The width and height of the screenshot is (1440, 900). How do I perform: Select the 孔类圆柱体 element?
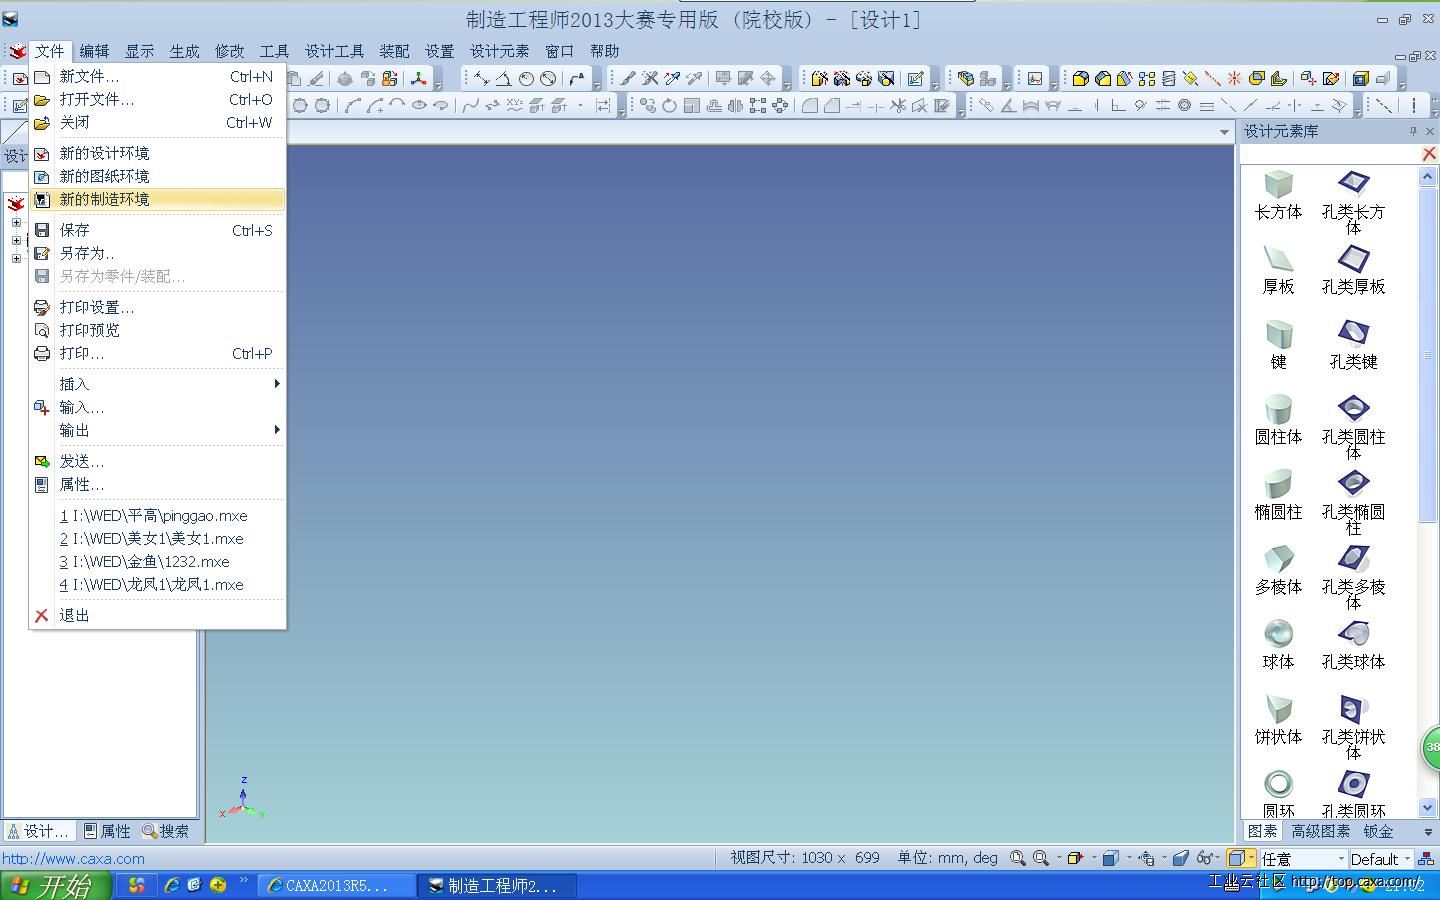click(x=1353, y=427)
